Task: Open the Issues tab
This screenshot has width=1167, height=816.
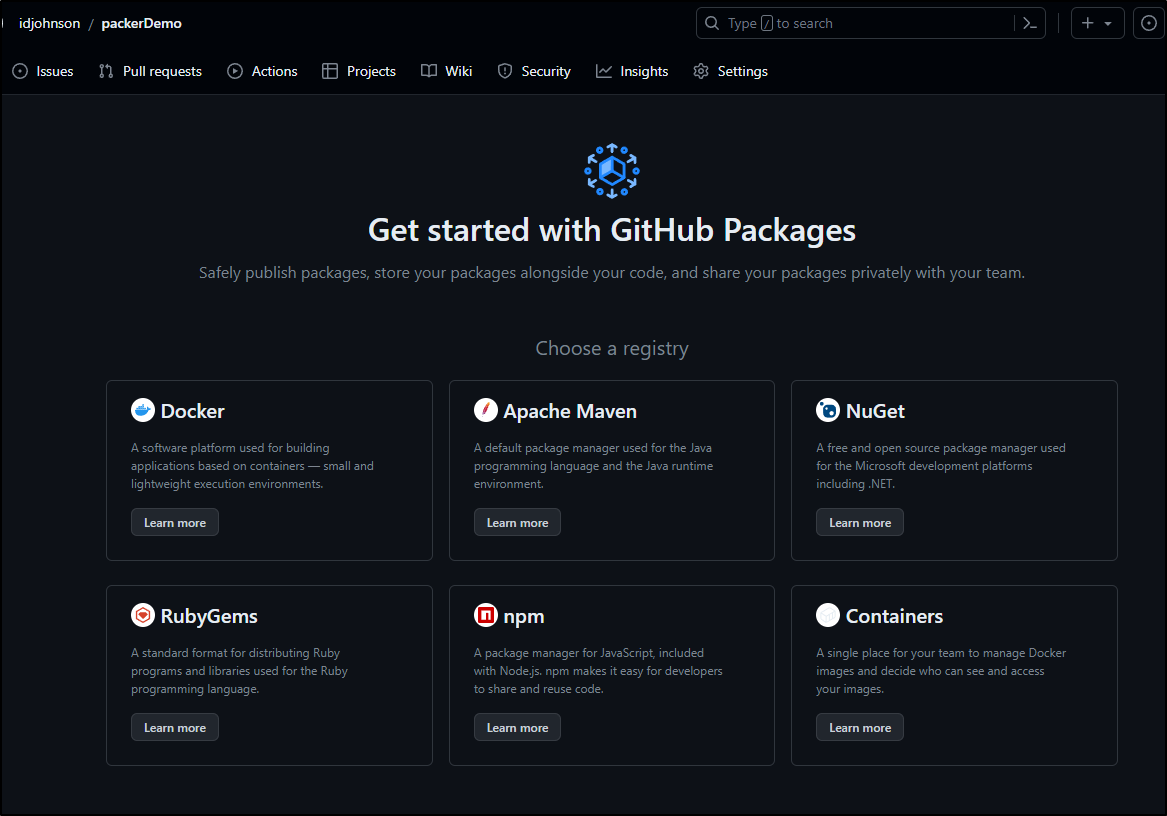Action: pos(43,71)
